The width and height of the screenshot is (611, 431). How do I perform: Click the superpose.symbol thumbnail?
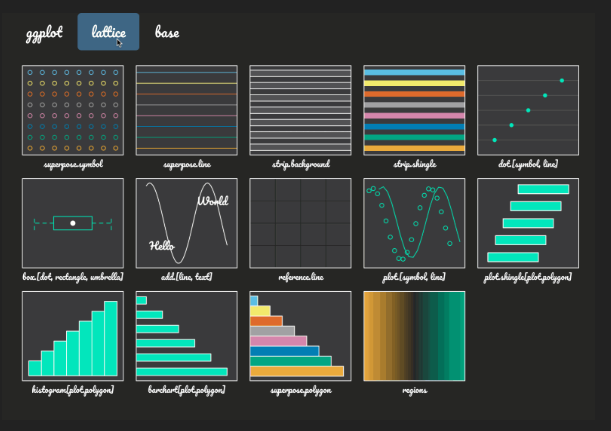[x=73, y=110]
